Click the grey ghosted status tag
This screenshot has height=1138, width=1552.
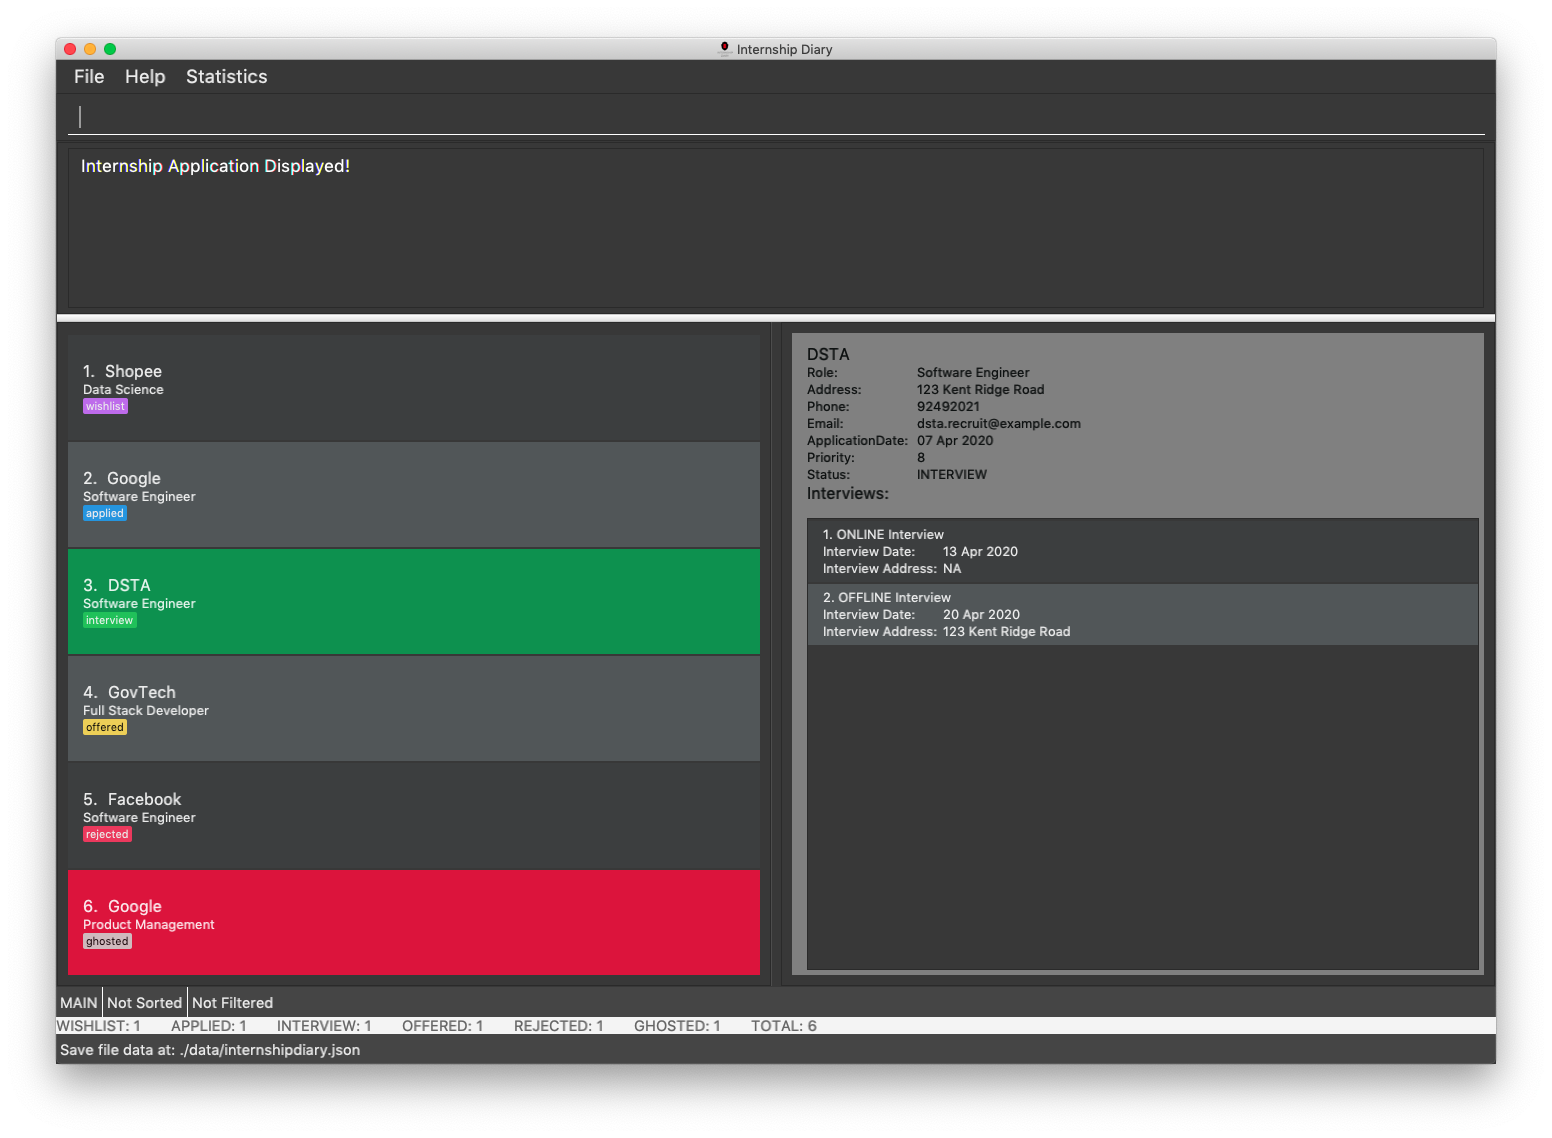[107, 941]
